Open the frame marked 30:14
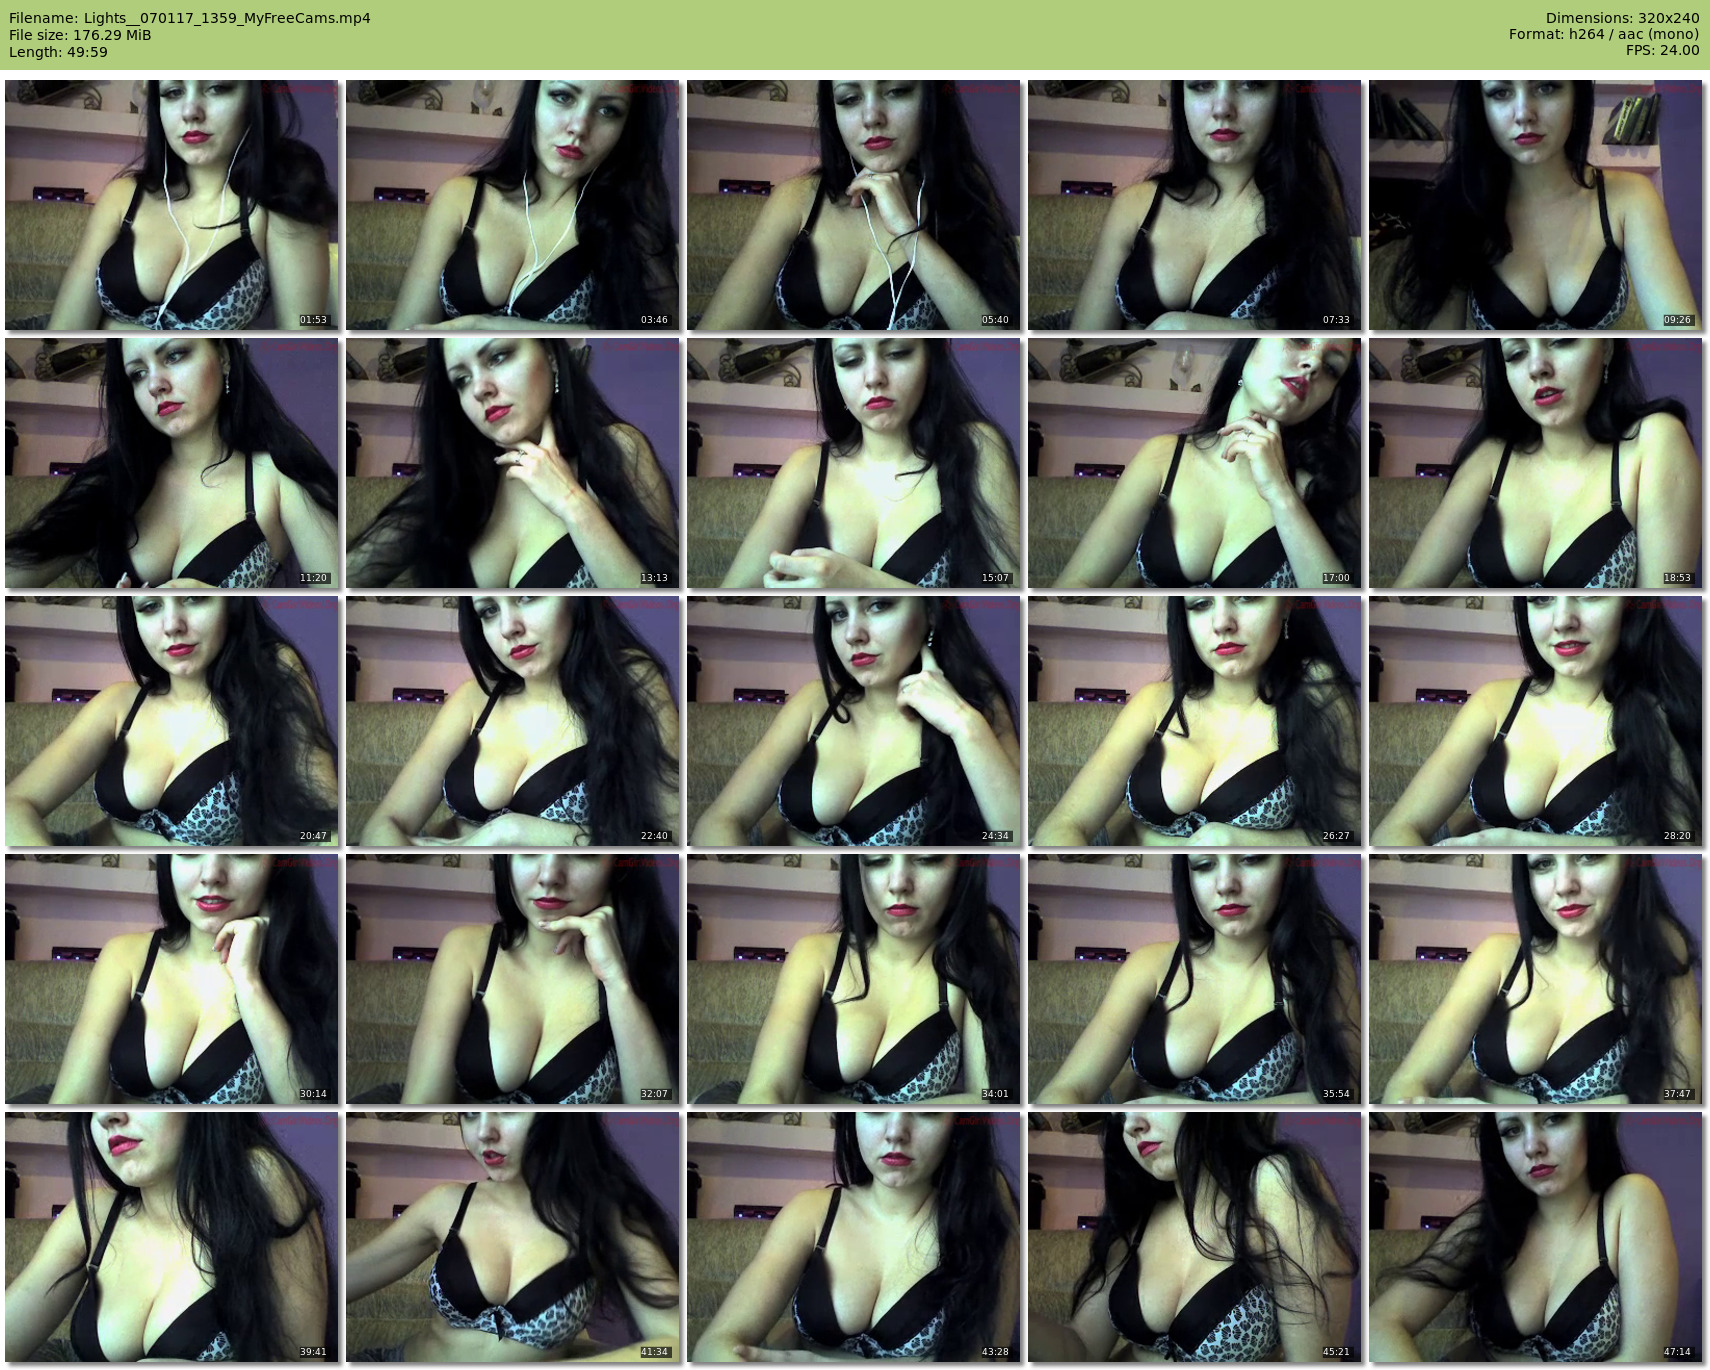This screenshot has width=1710, height=1370. tap(171, 979)
